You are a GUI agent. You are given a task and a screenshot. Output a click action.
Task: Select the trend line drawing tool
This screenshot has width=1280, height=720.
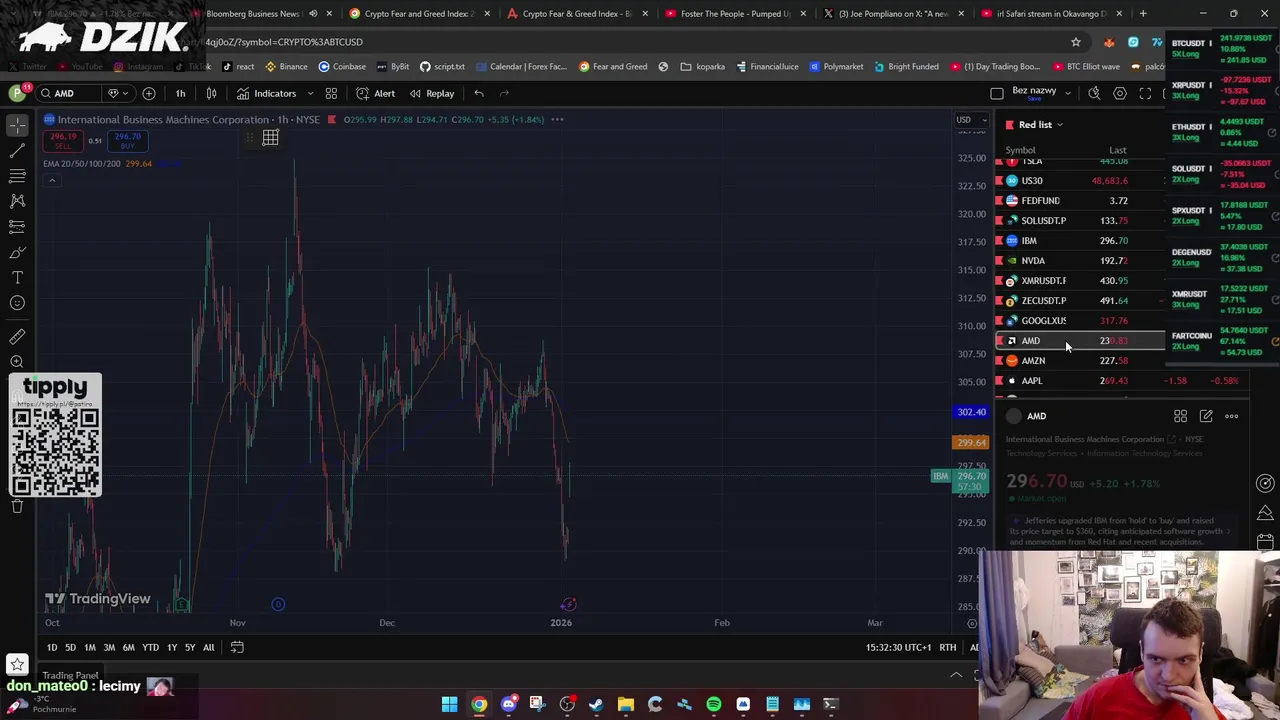point(17,150)
